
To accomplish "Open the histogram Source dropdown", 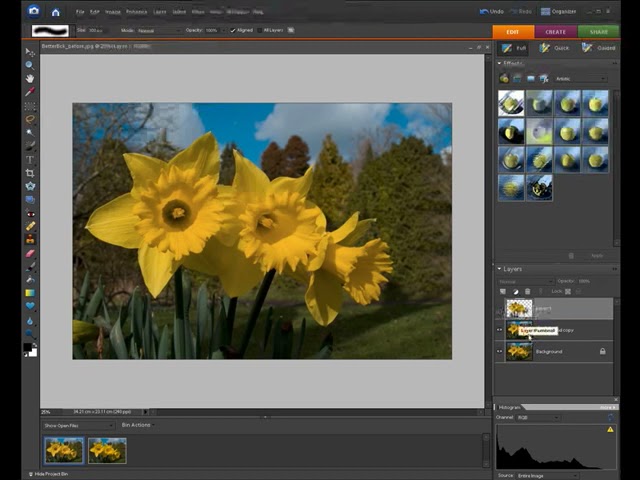I will 548,476.
